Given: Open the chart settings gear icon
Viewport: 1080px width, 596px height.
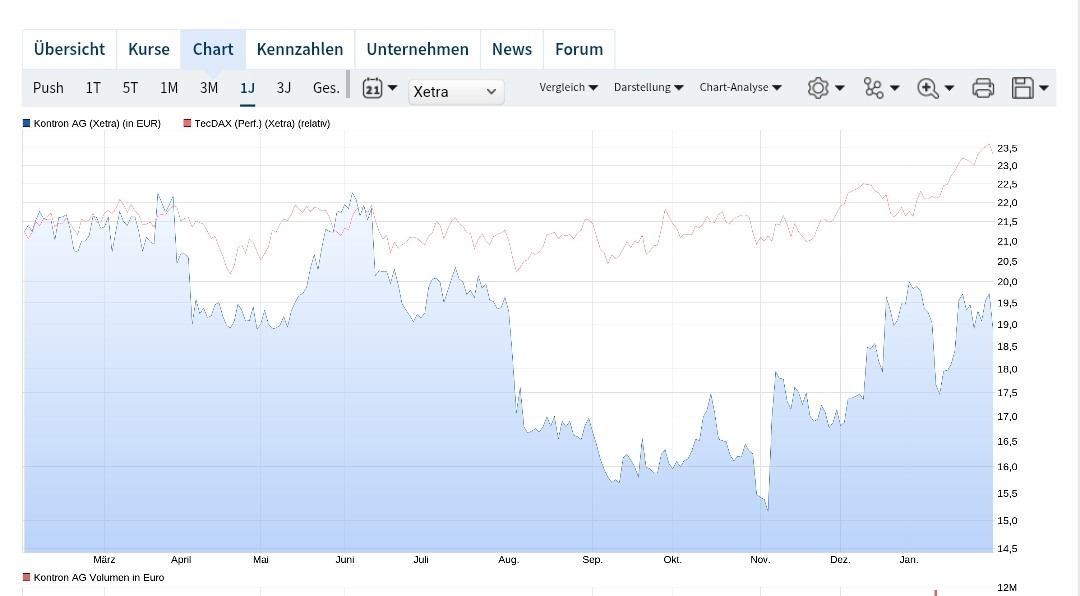Looking at the screenshot, I should coord(819,88).
